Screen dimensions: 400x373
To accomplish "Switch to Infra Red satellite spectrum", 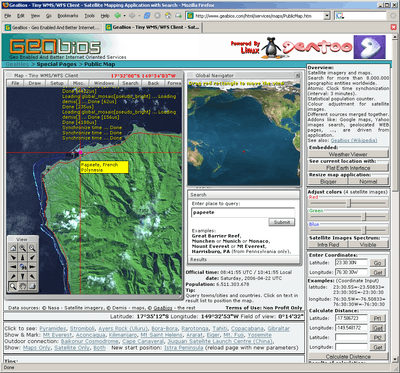I will click(x=328, y=244).
